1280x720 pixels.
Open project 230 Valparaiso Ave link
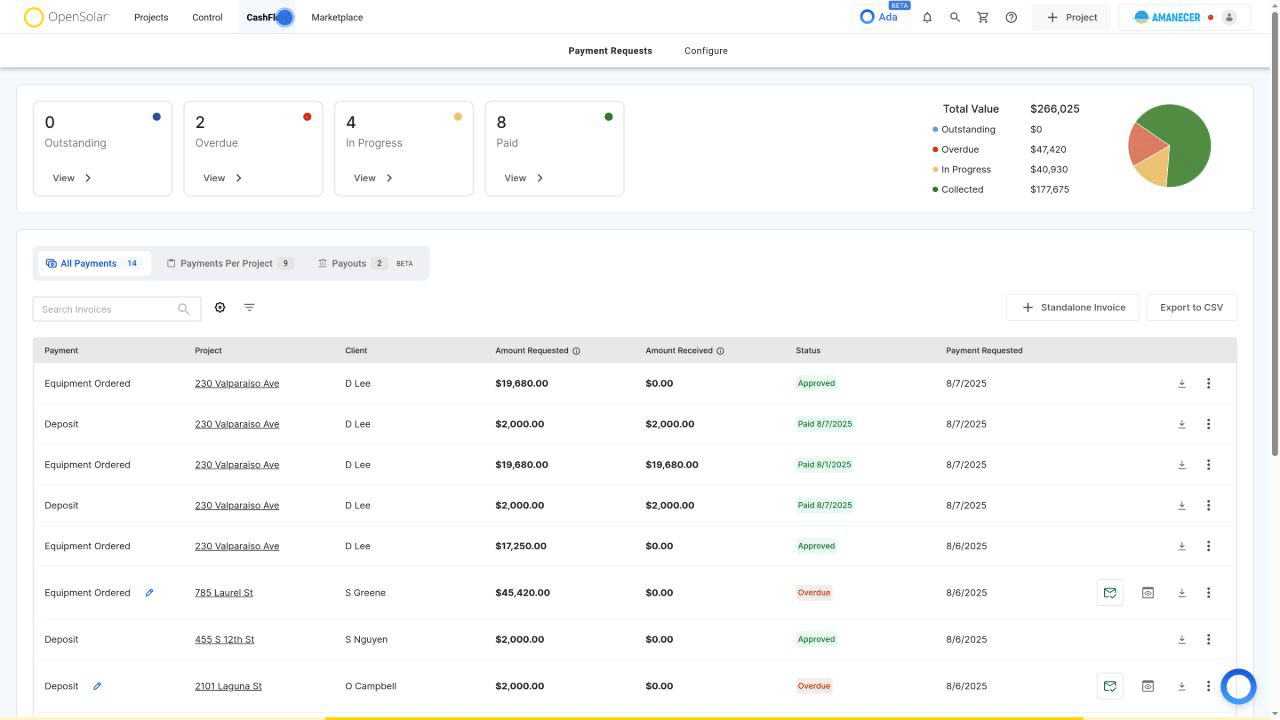[237, 383]
